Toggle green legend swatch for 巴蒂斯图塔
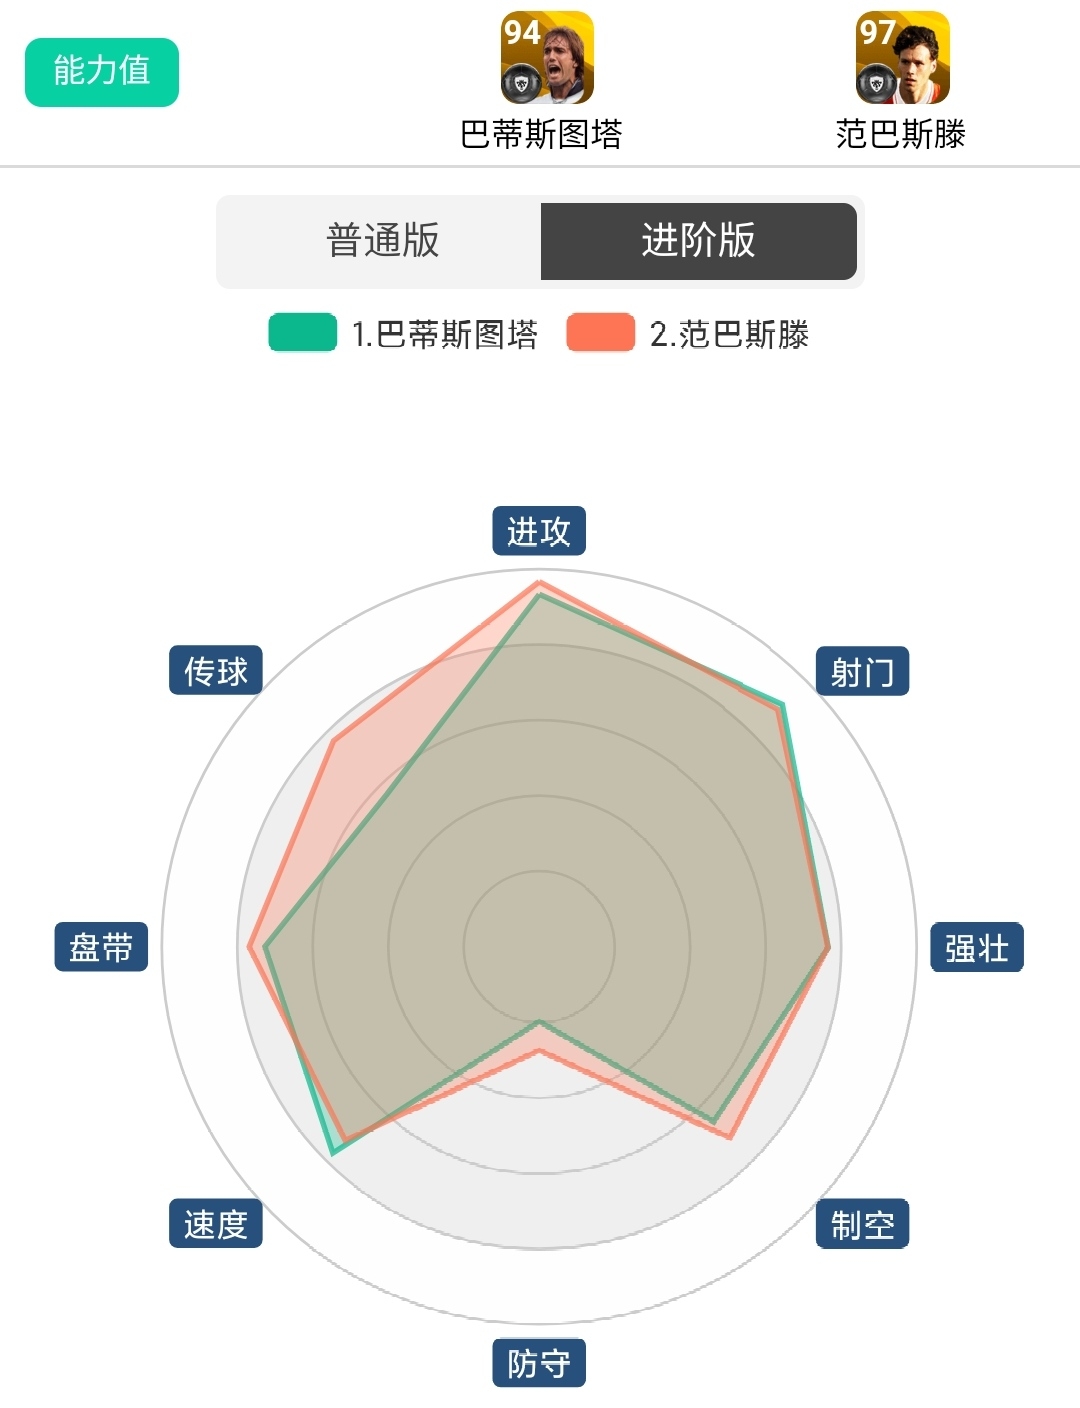 [303, 333]
